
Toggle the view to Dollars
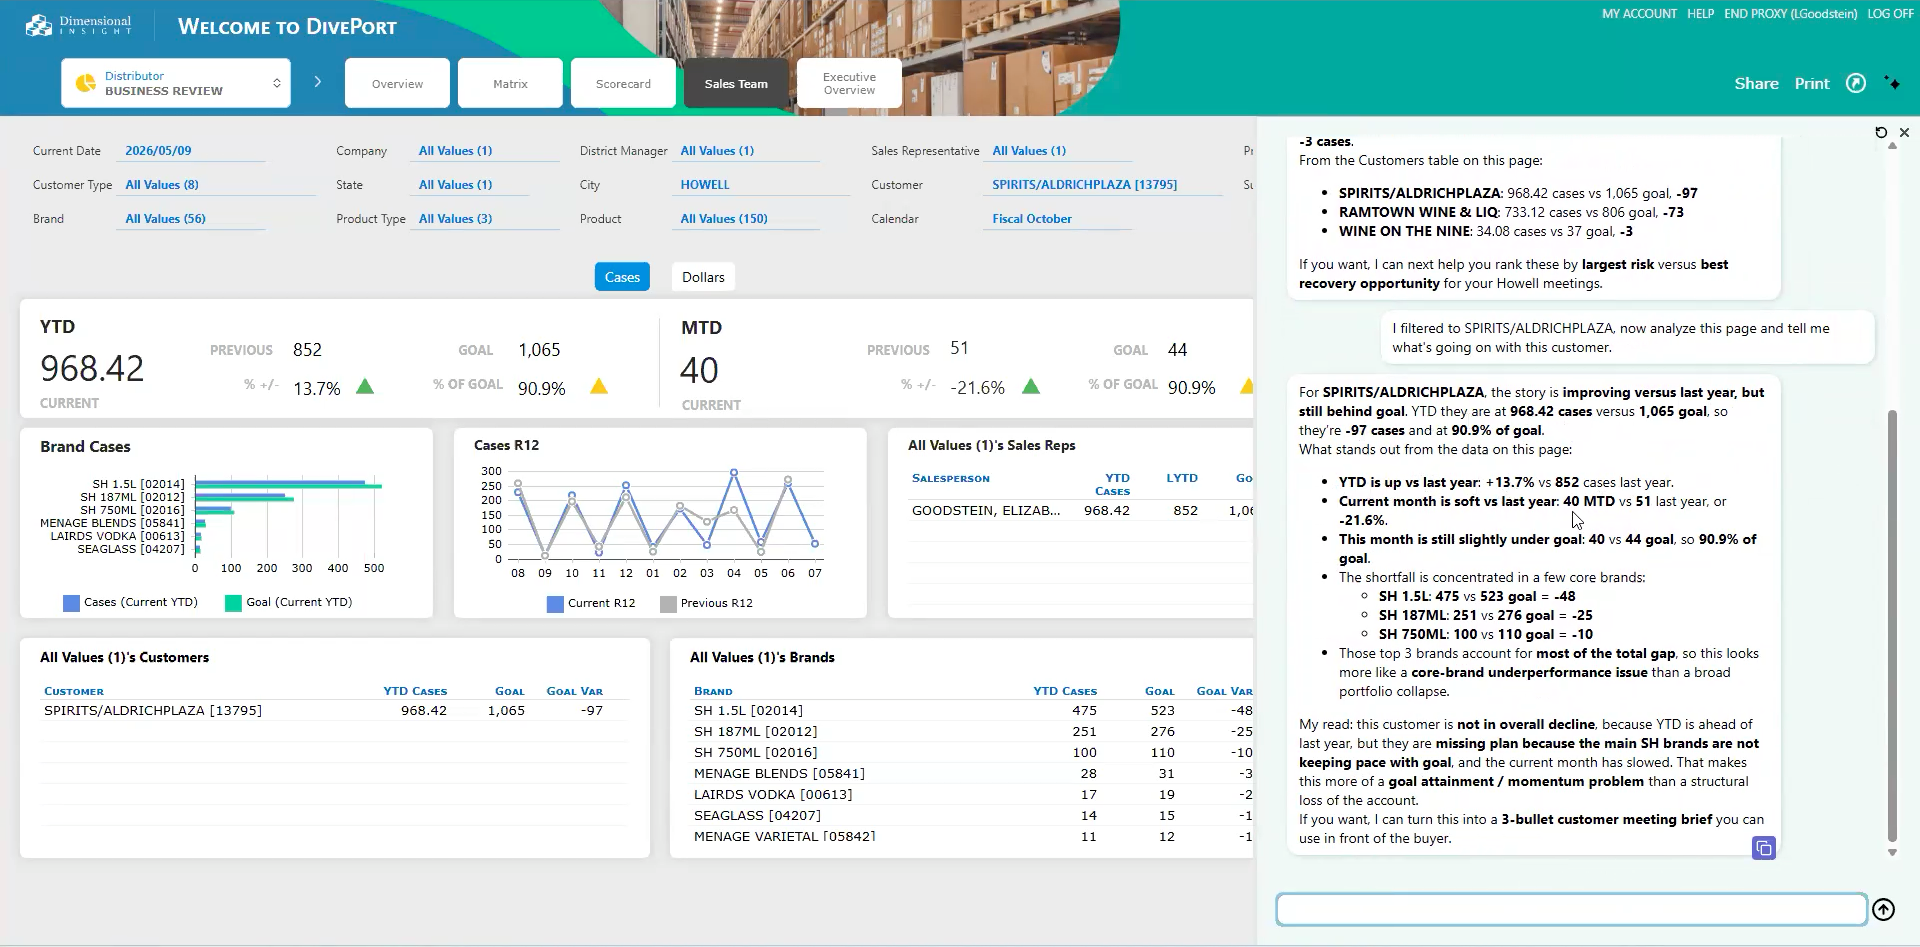point(703,277)
